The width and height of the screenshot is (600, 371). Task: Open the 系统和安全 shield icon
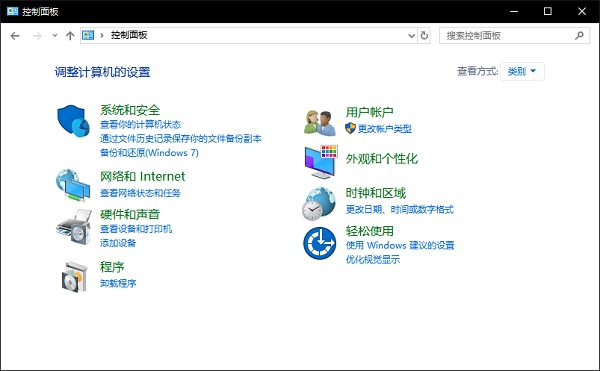[x=73, y=121]
